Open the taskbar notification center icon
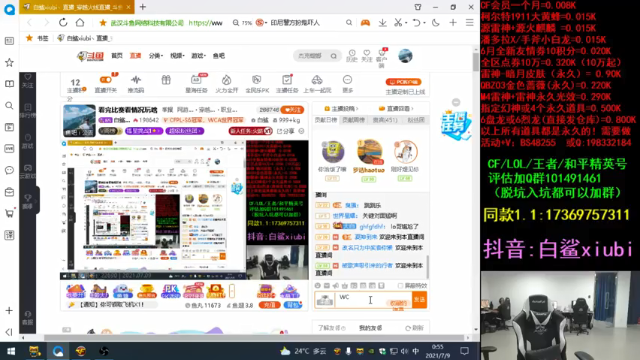This screenshot has width=640, height=360. tap(464, 351)
